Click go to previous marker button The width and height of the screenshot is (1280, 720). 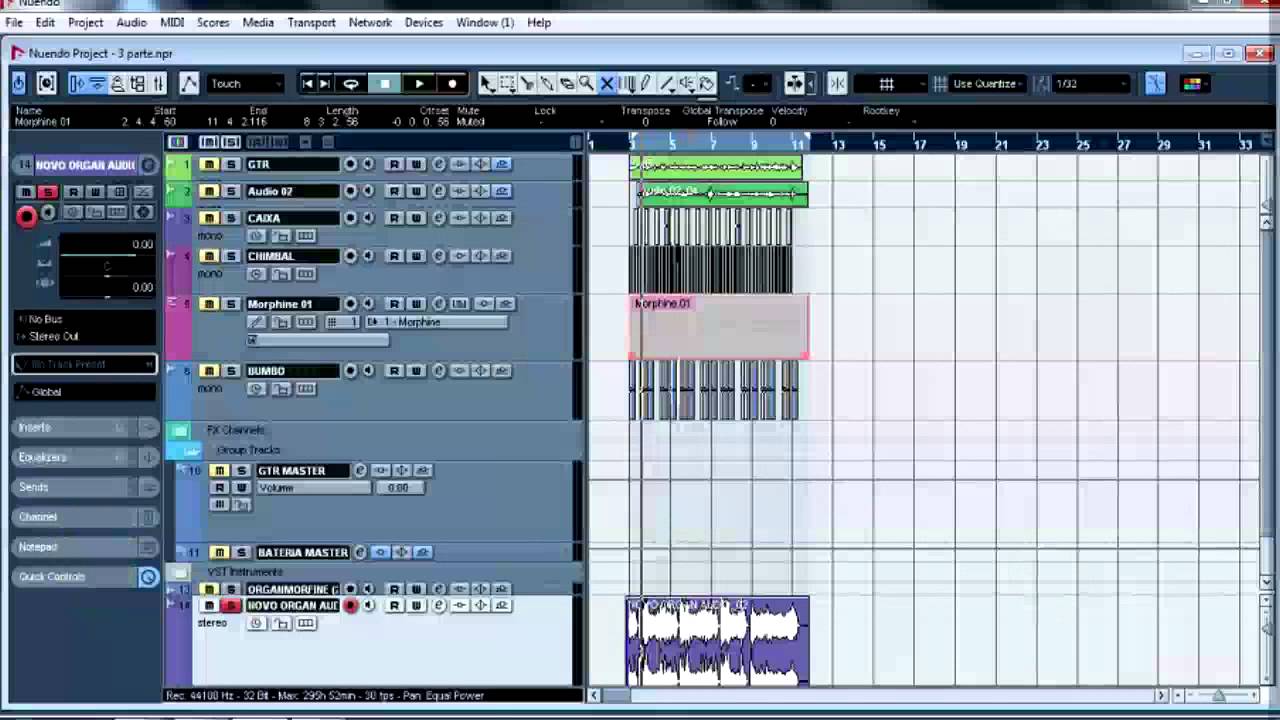point(308,84)
